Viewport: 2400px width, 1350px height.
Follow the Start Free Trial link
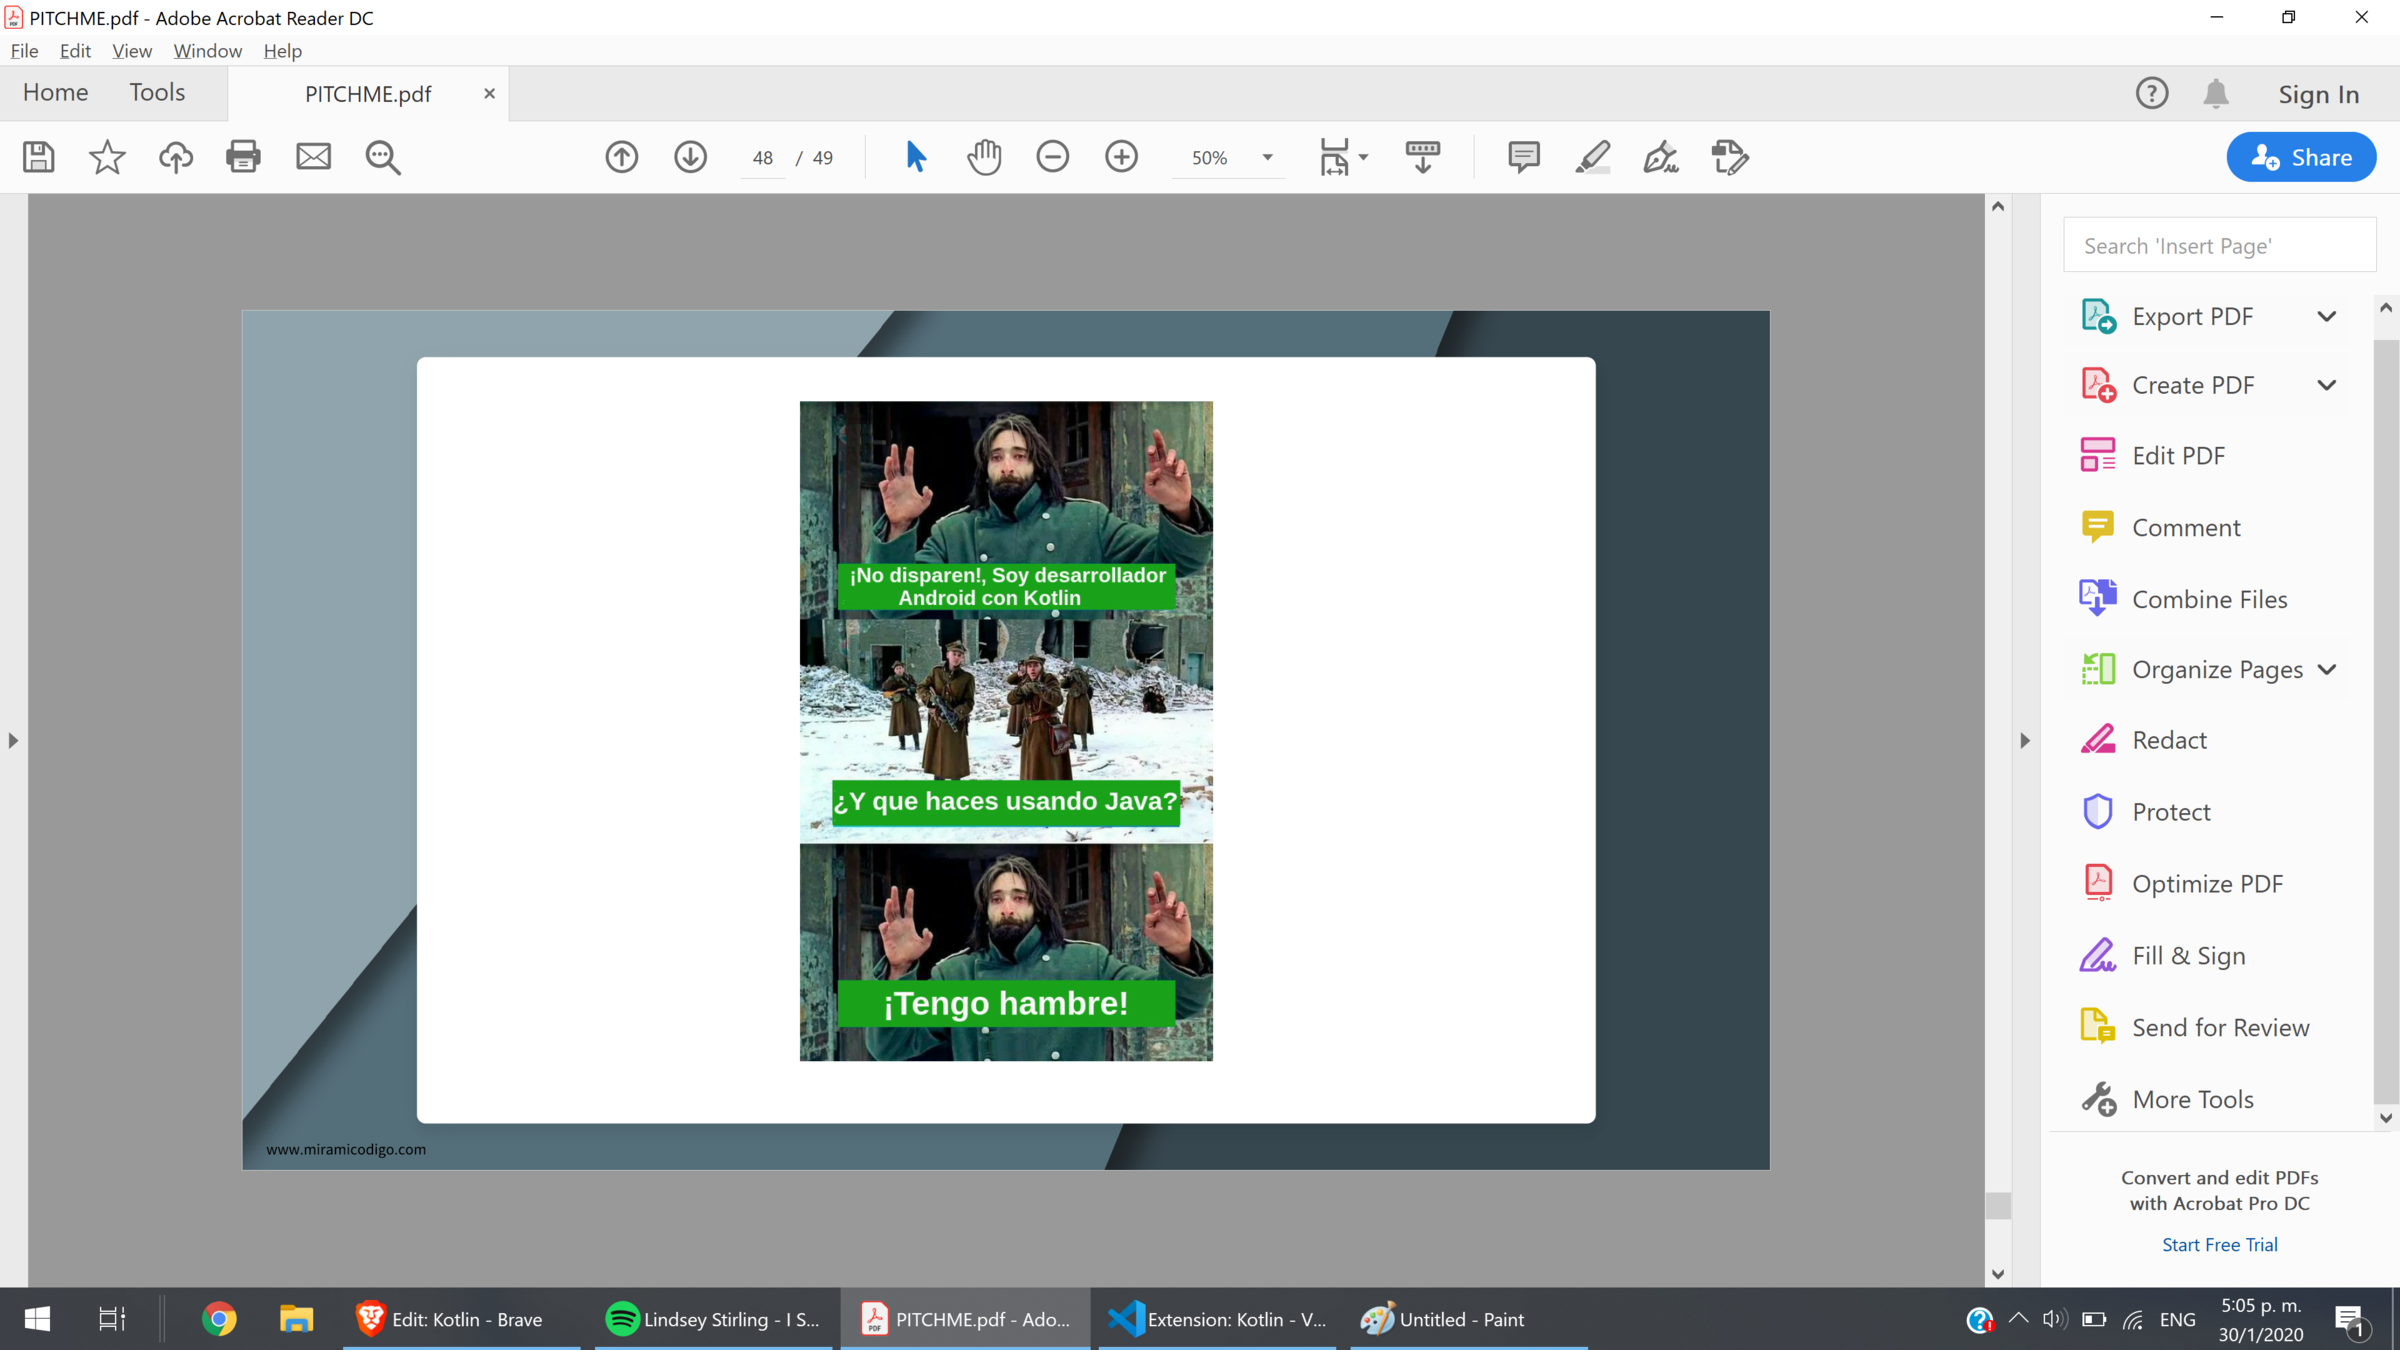click(x=2219, y=1244)
